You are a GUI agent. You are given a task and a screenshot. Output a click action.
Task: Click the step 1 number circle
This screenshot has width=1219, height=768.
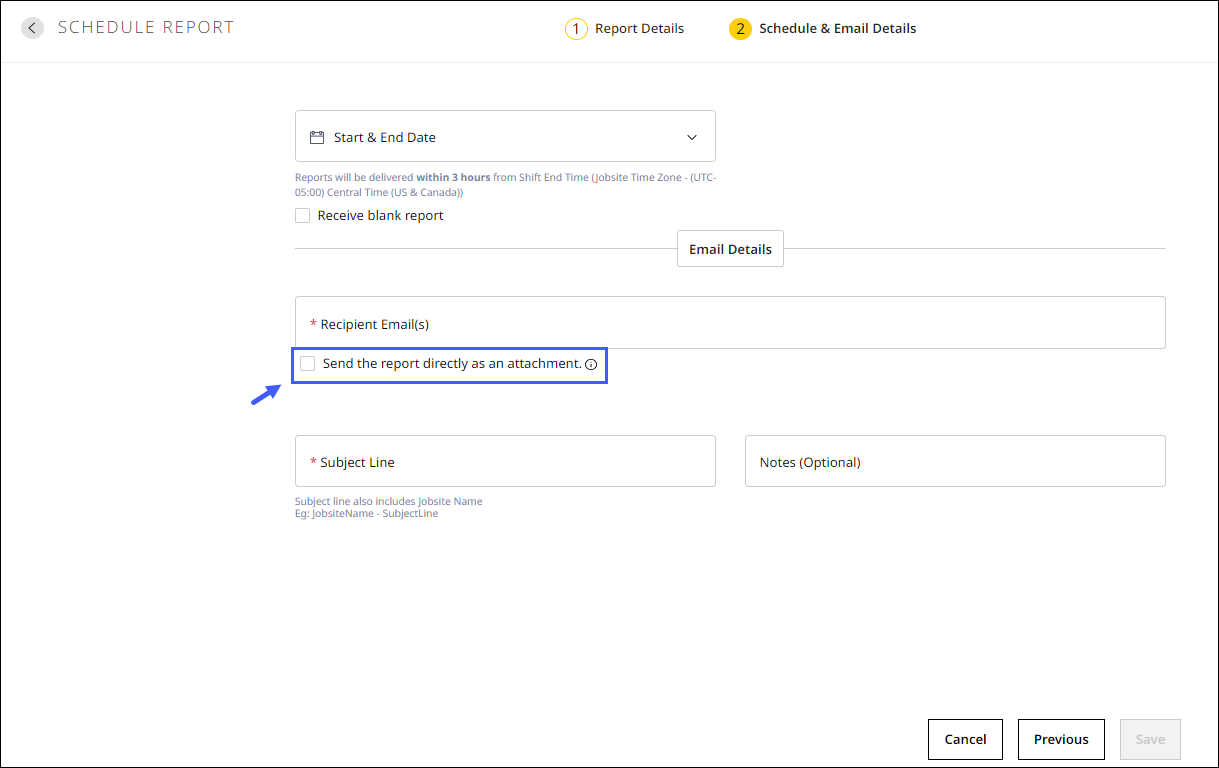576,29
